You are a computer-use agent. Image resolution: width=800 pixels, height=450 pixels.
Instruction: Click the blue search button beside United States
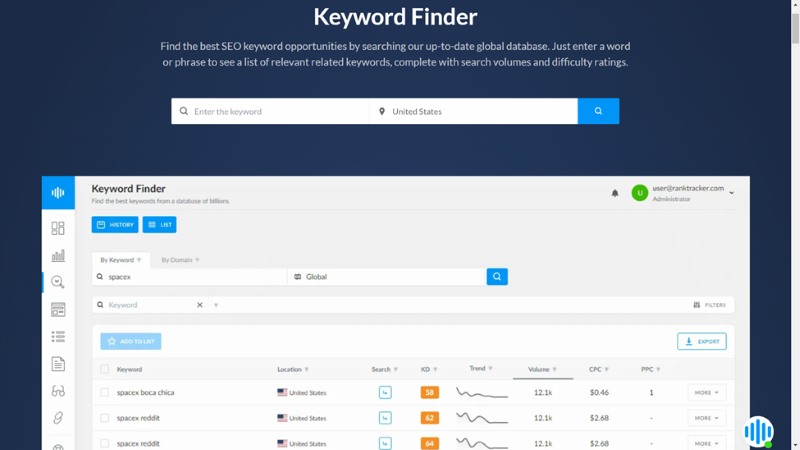(x=598, y=111)
